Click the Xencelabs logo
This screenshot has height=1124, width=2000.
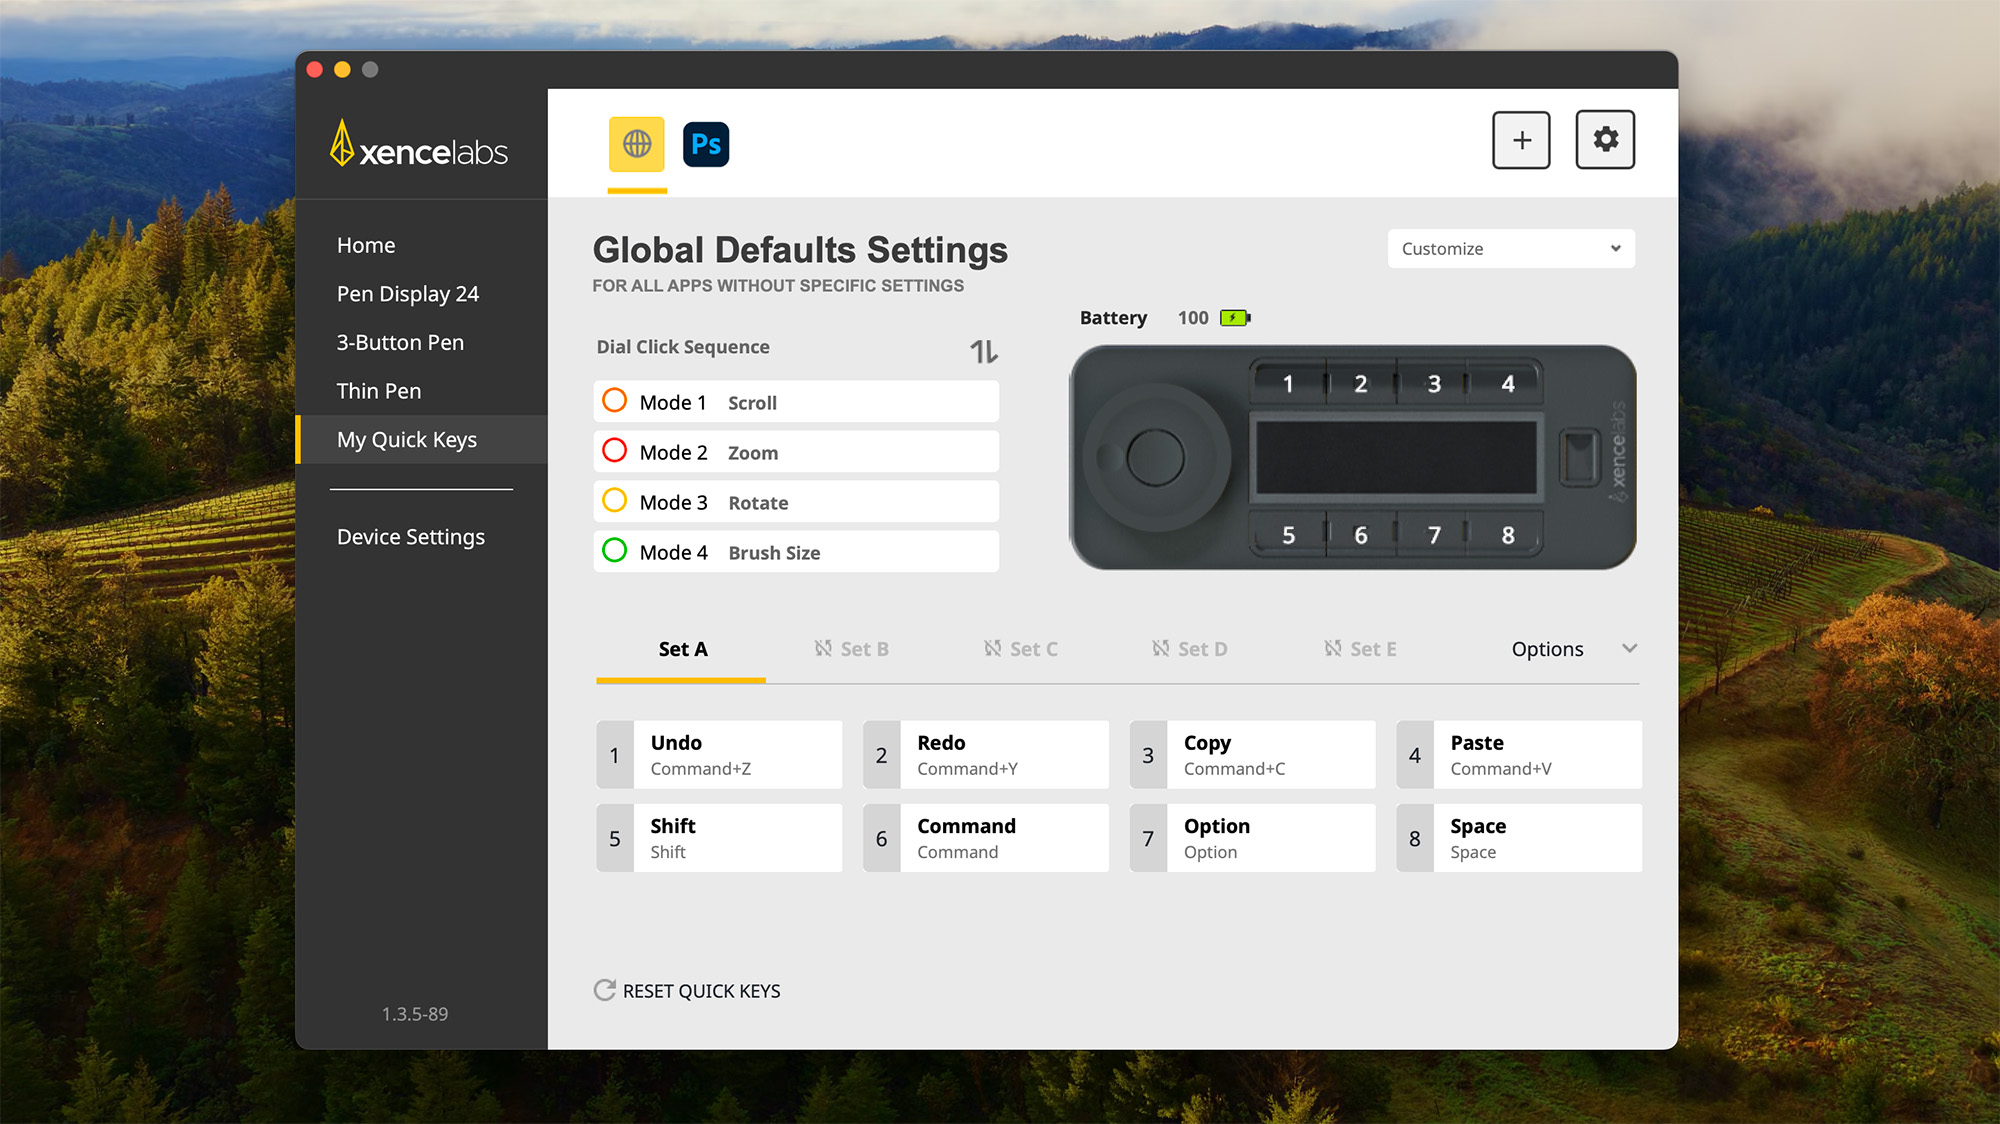419,146
